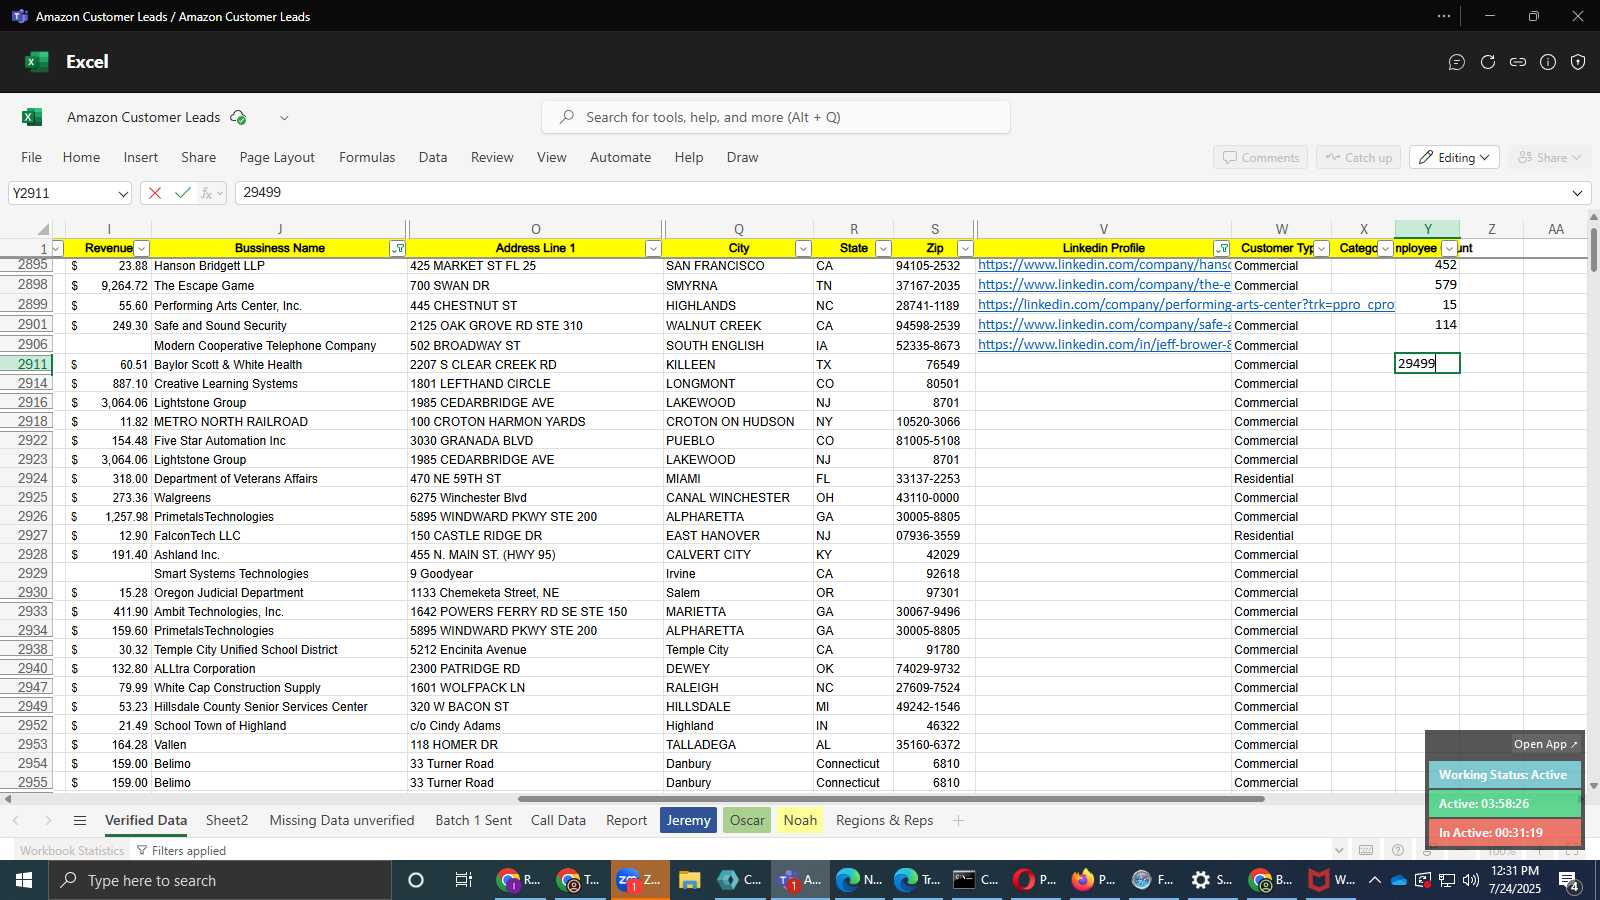Switch to the Sheet2 tab
Image resolution: width=1600 pixels, height=900 pixels.
(x=227, y=820)
